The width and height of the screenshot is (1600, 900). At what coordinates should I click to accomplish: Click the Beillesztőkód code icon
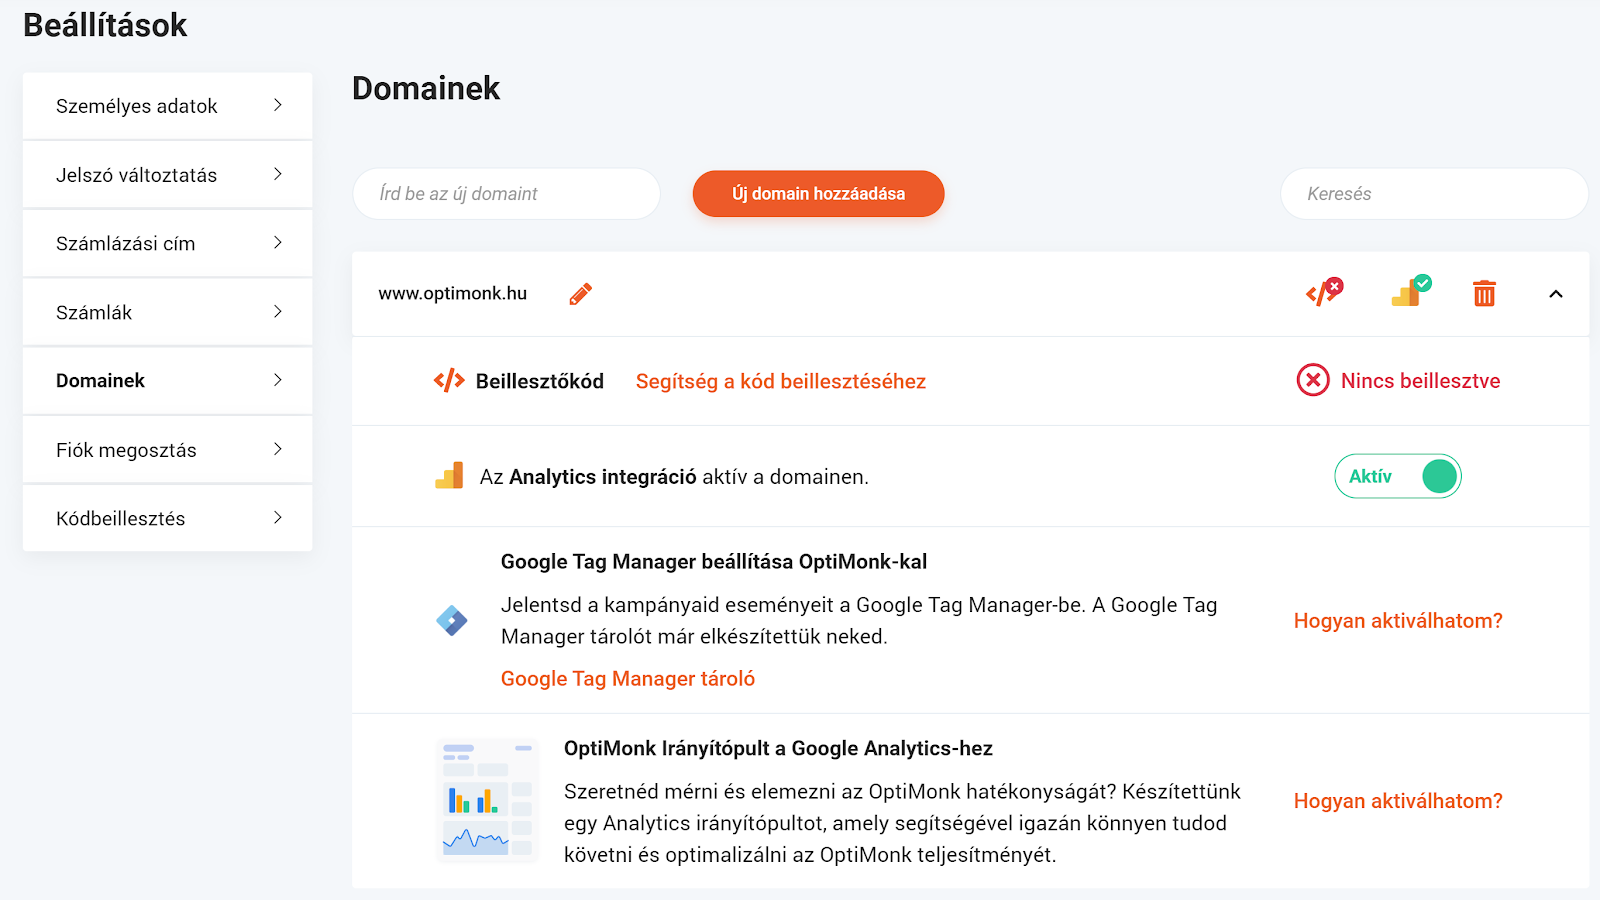point(449,380)
